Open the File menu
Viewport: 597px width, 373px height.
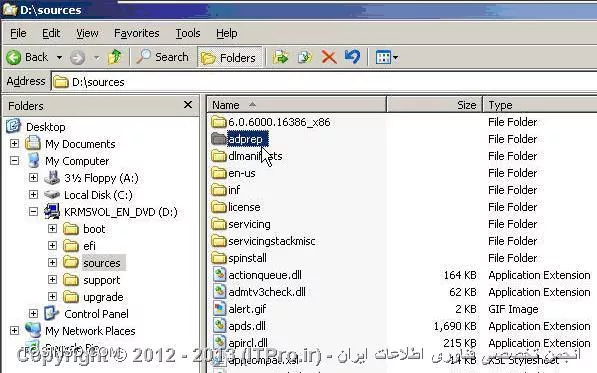click(18, 33)
